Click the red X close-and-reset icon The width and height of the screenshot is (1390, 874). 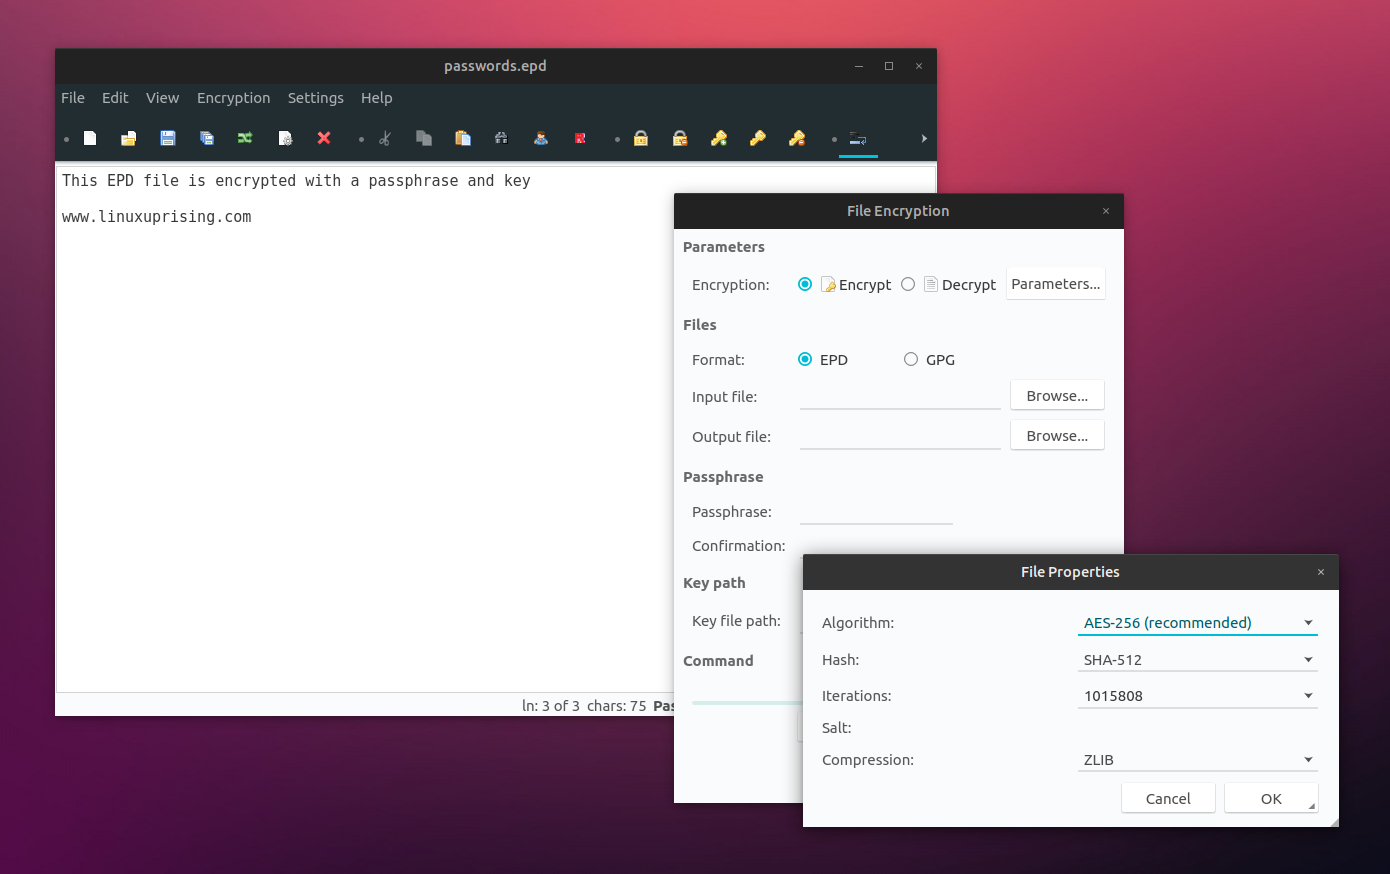point(324,138)
